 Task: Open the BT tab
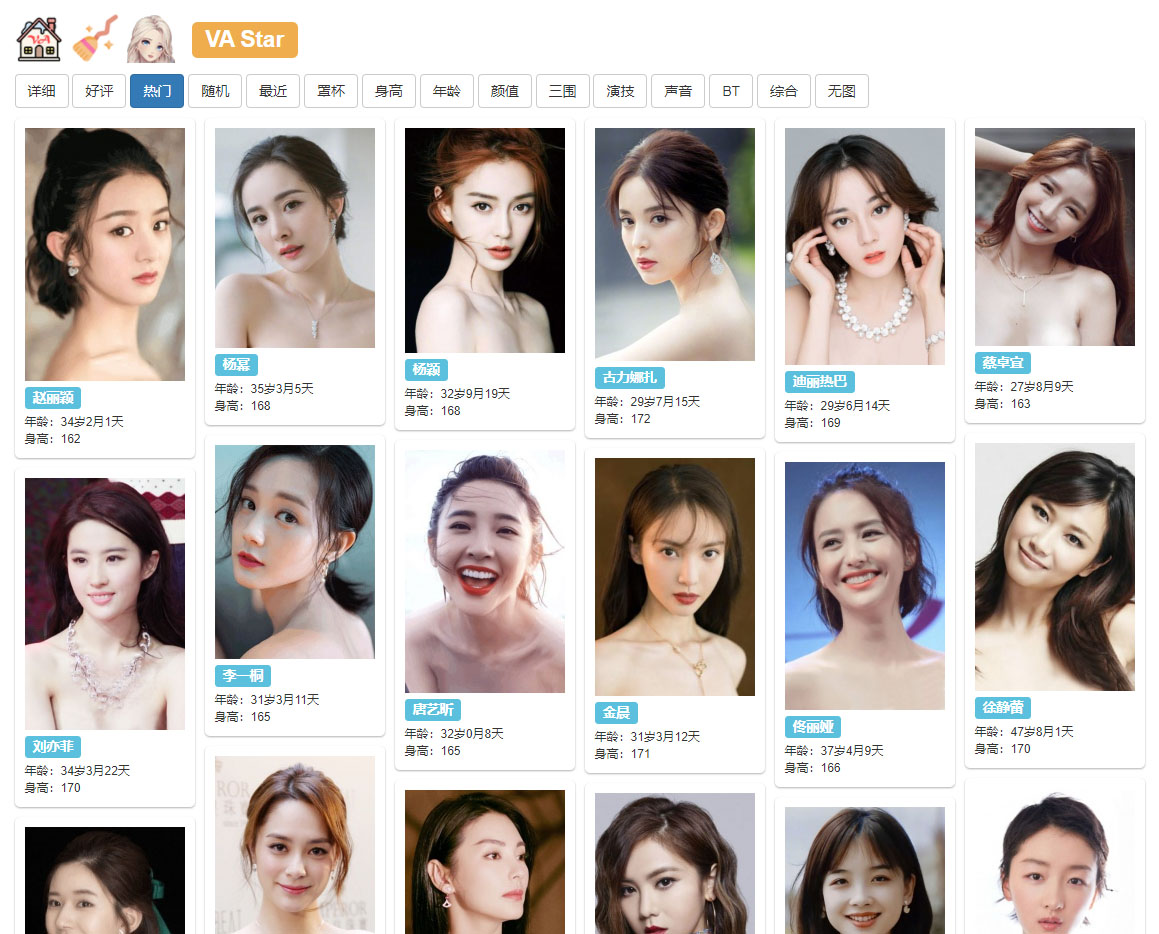(731, 91)
